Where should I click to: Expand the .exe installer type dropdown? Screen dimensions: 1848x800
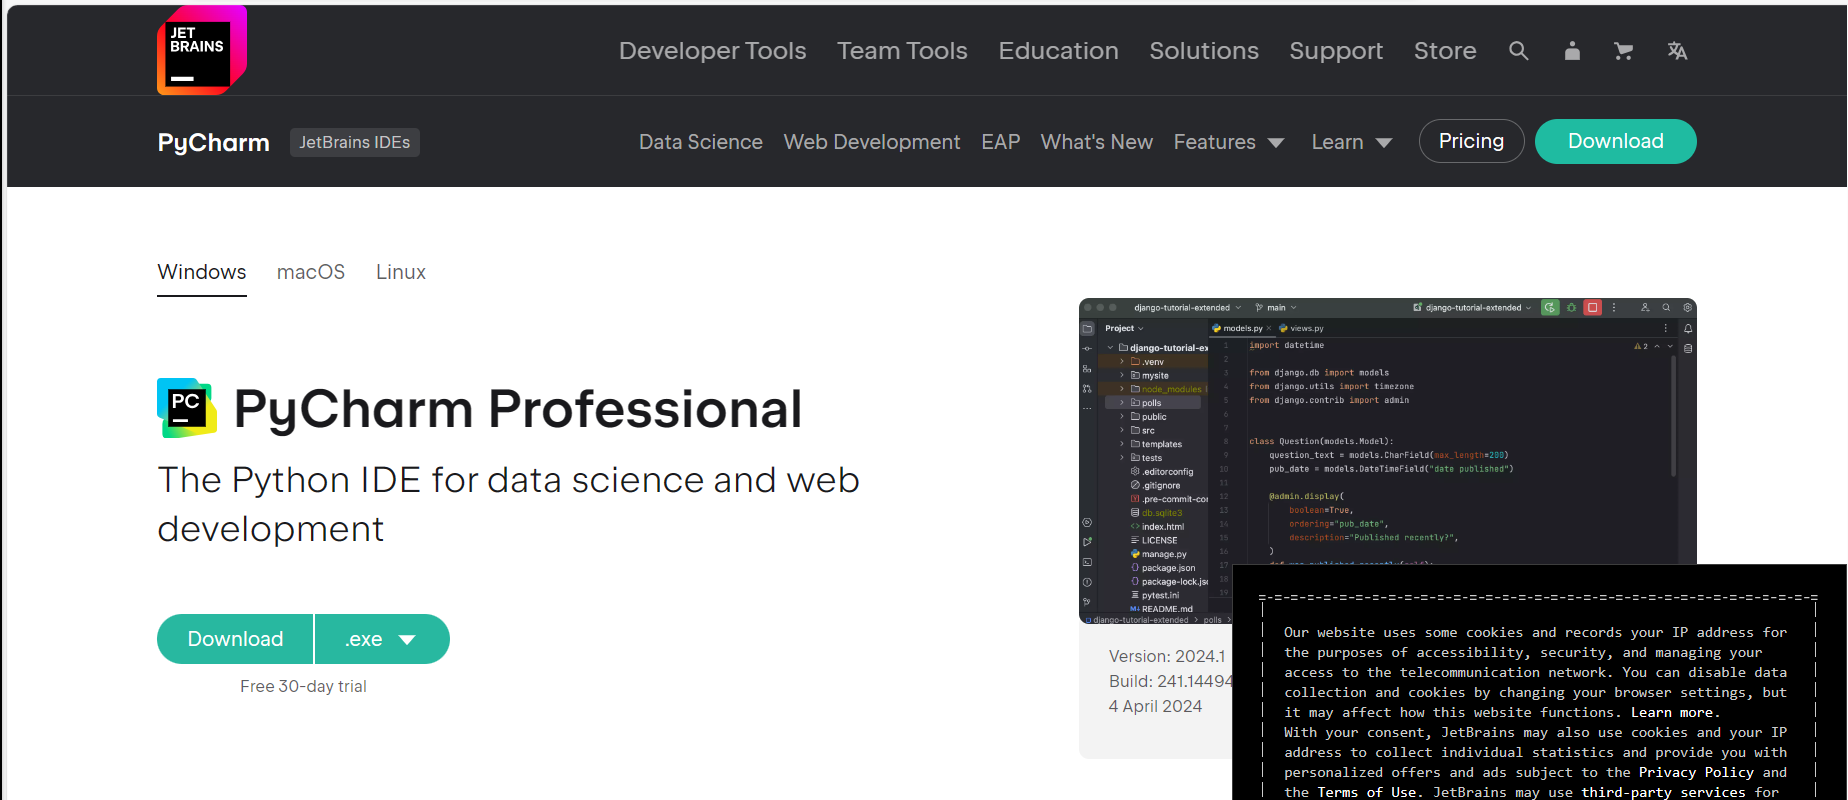point(382,639)
